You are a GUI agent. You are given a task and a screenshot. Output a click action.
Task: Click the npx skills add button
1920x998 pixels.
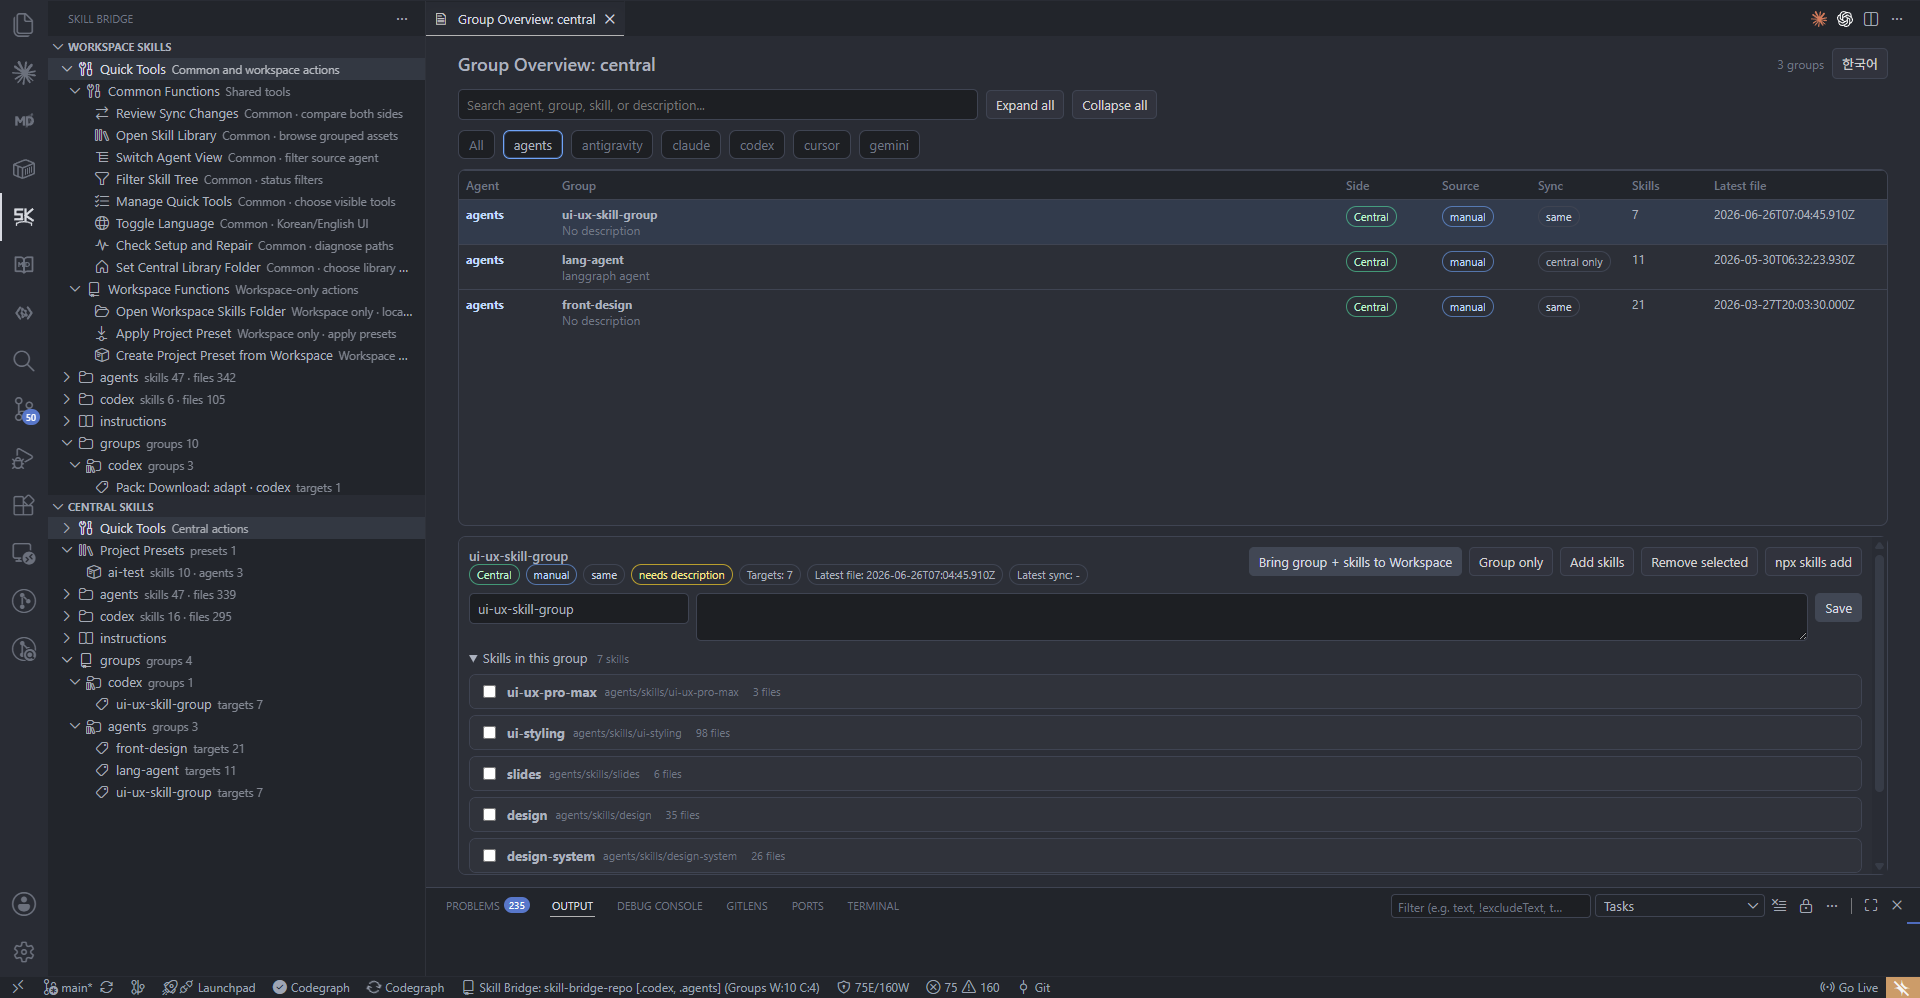tap(1813, 562)
